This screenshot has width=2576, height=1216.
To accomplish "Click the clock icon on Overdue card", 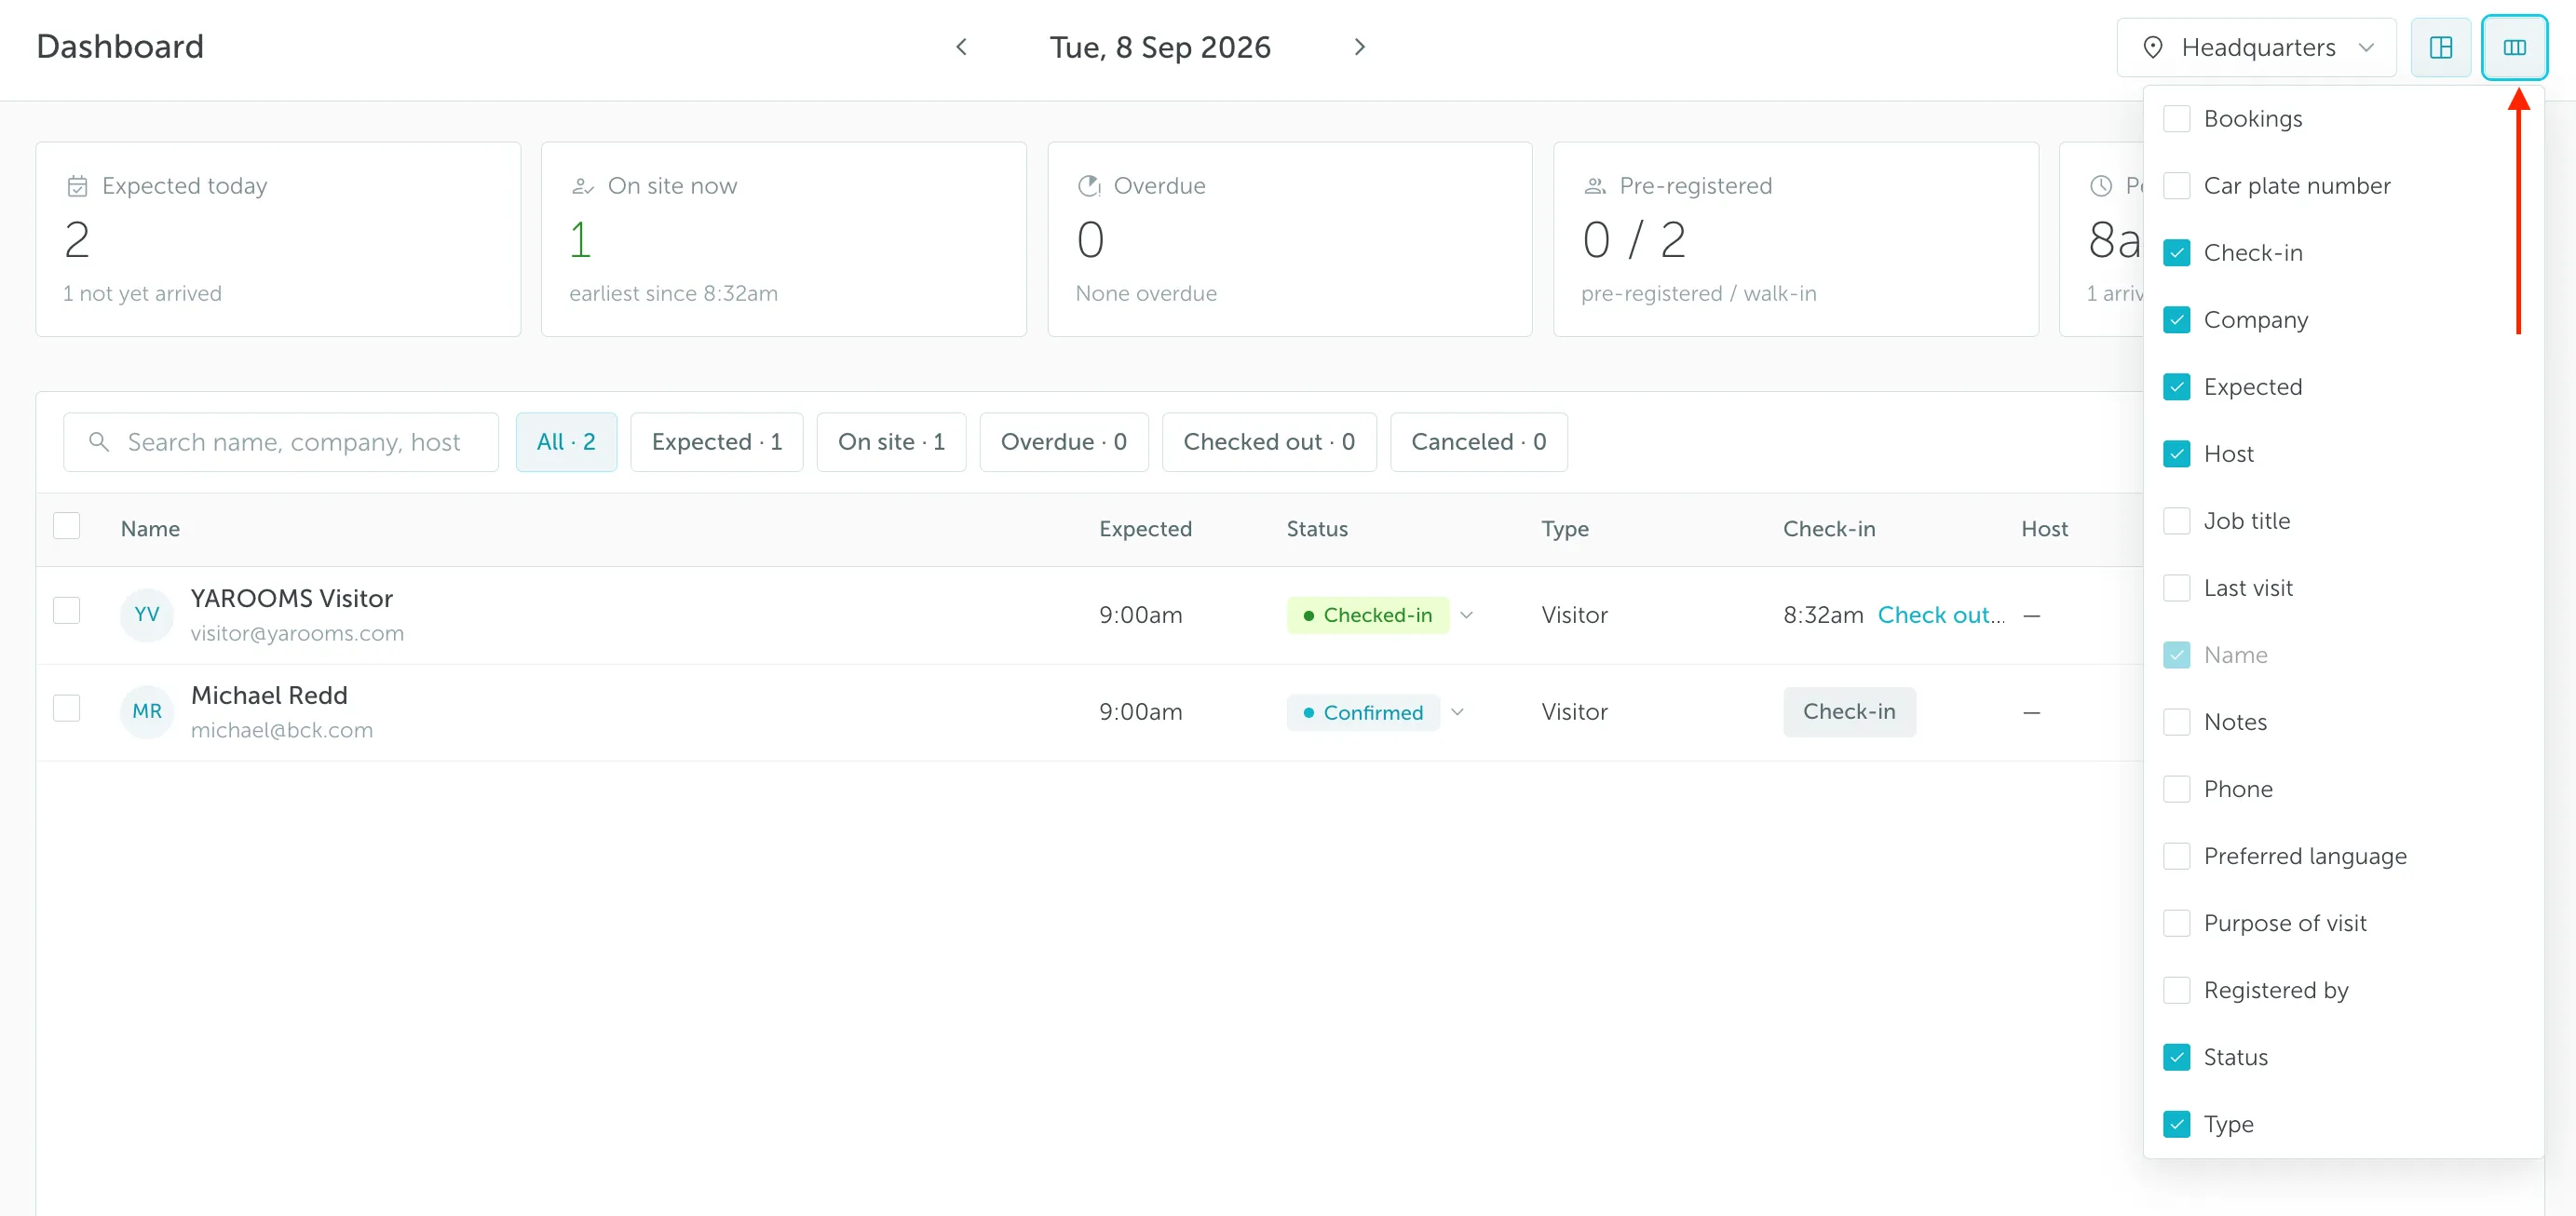I will pos(1089,186).
